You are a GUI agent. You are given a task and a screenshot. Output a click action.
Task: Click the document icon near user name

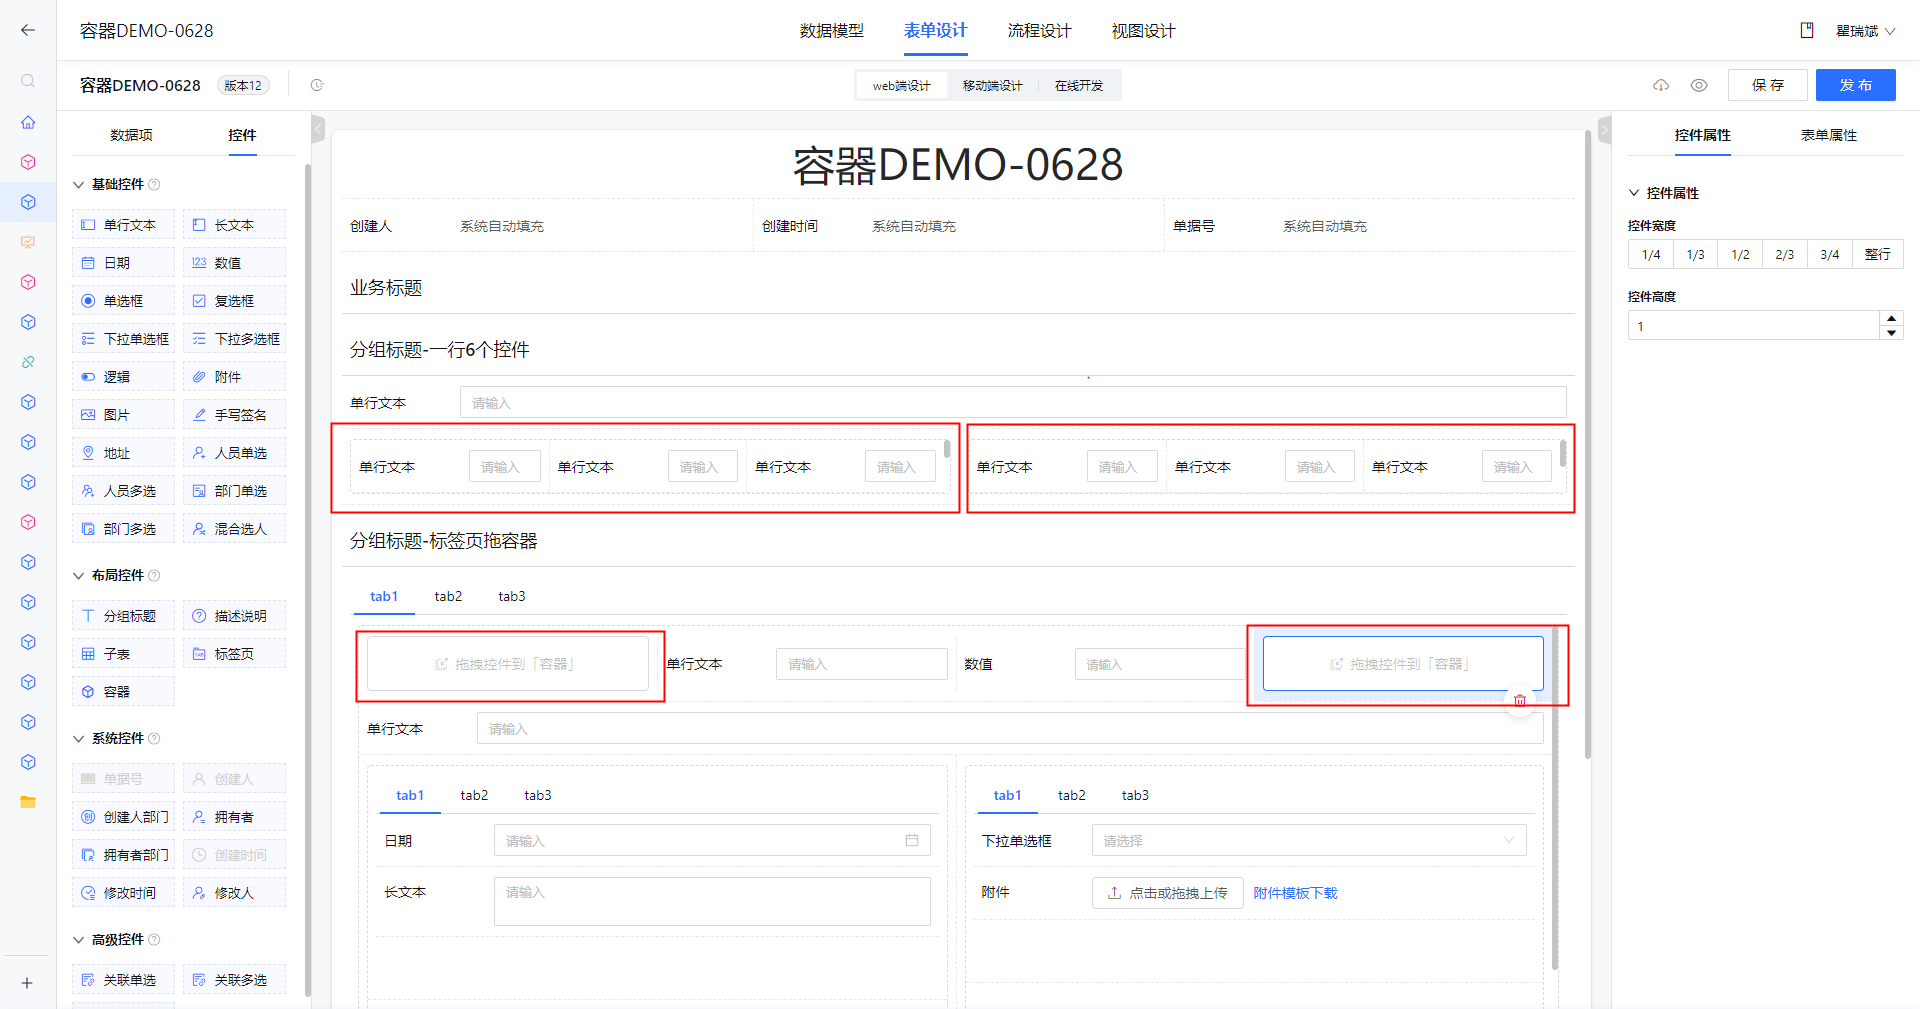[x=1807, y=30]
